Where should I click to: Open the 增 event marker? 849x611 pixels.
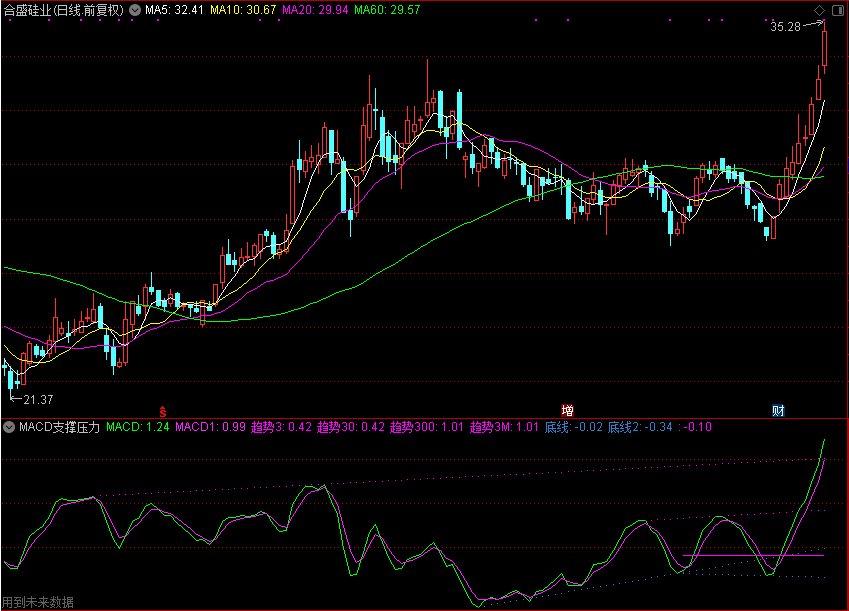(567, 411)
